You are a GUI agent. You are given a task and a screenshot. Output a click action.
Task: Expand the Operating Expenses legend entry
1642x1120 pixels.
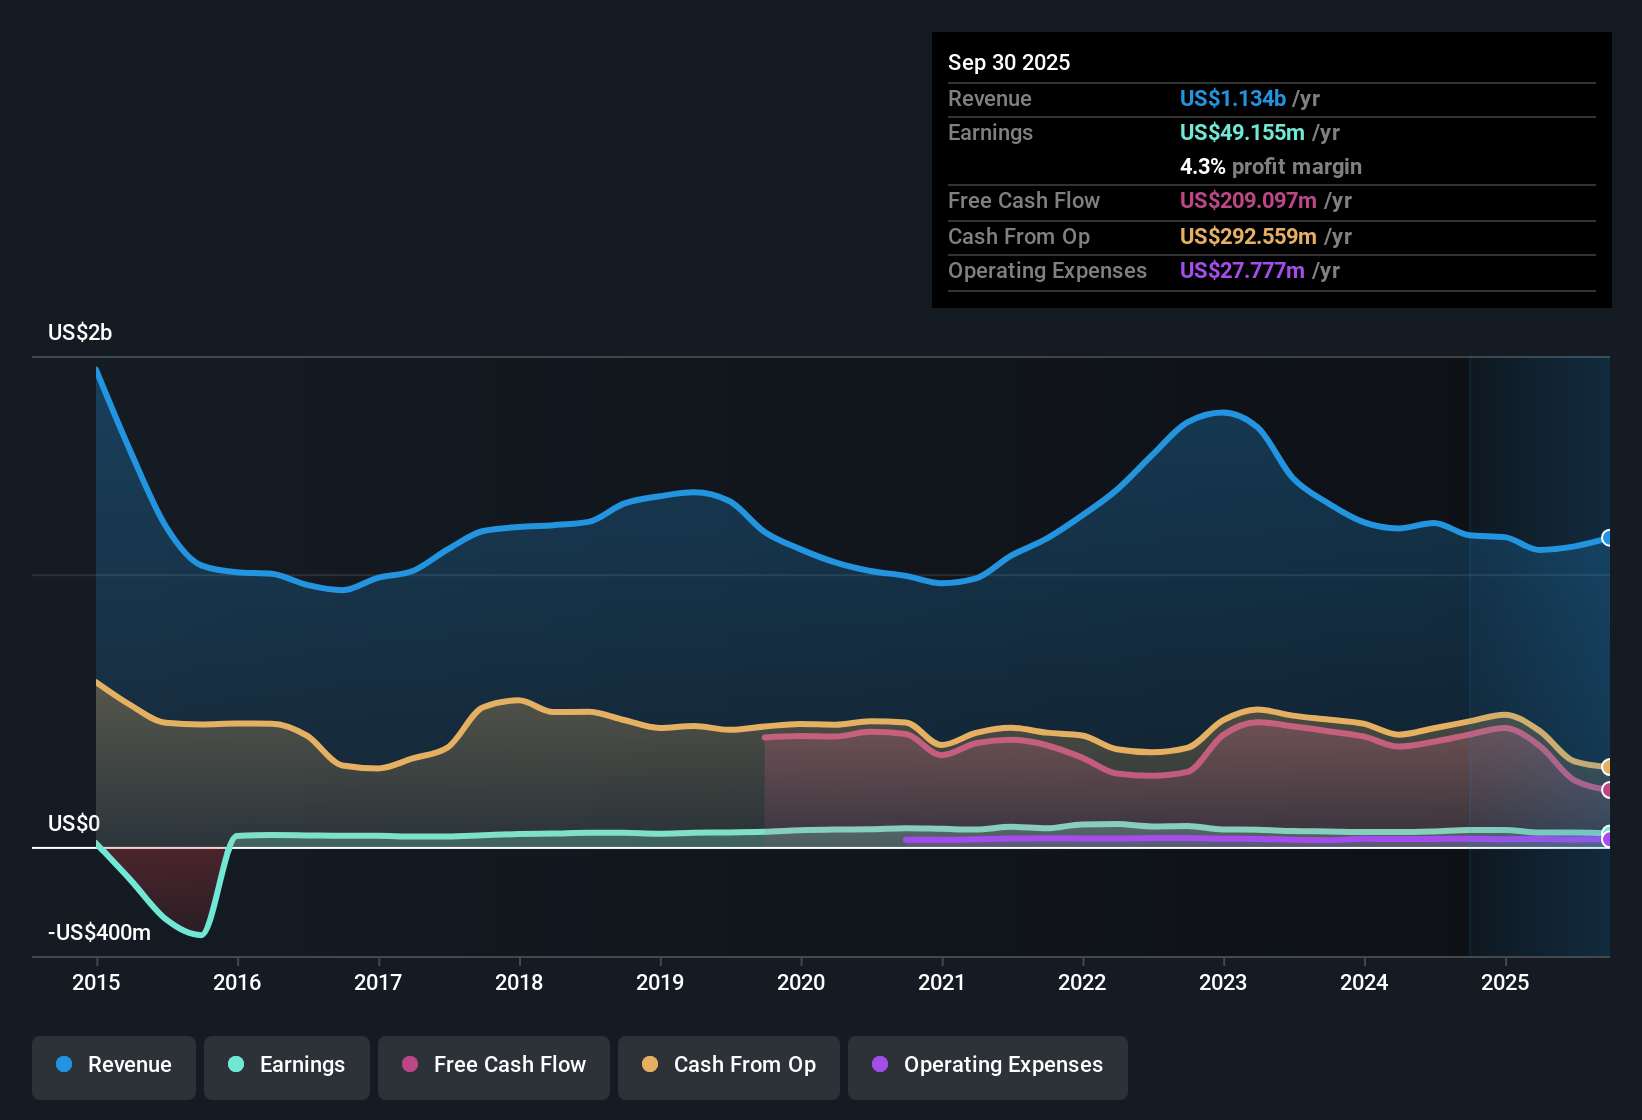point(987,1065)
